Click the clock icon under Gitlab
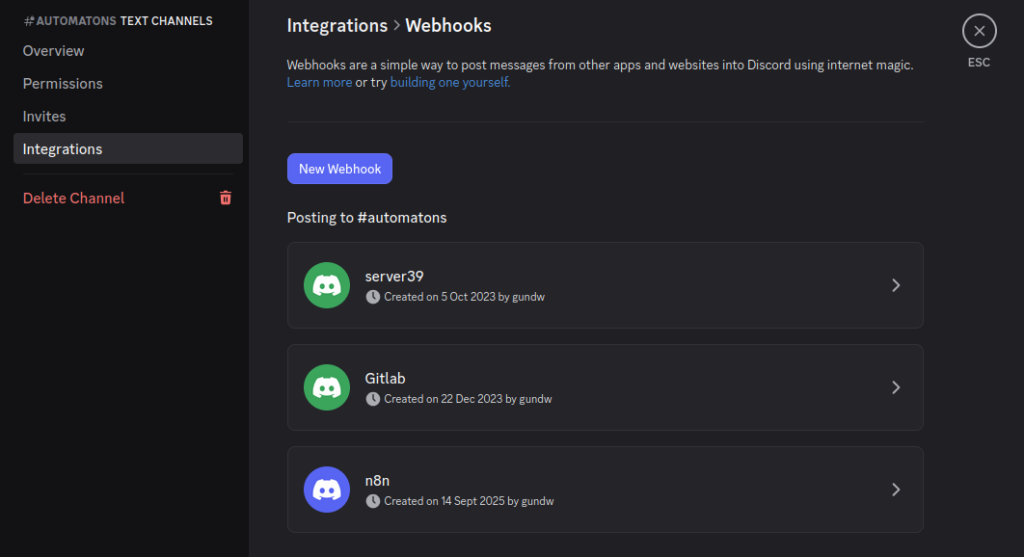This screenshot has height=557, width=1024. [373, 399]
